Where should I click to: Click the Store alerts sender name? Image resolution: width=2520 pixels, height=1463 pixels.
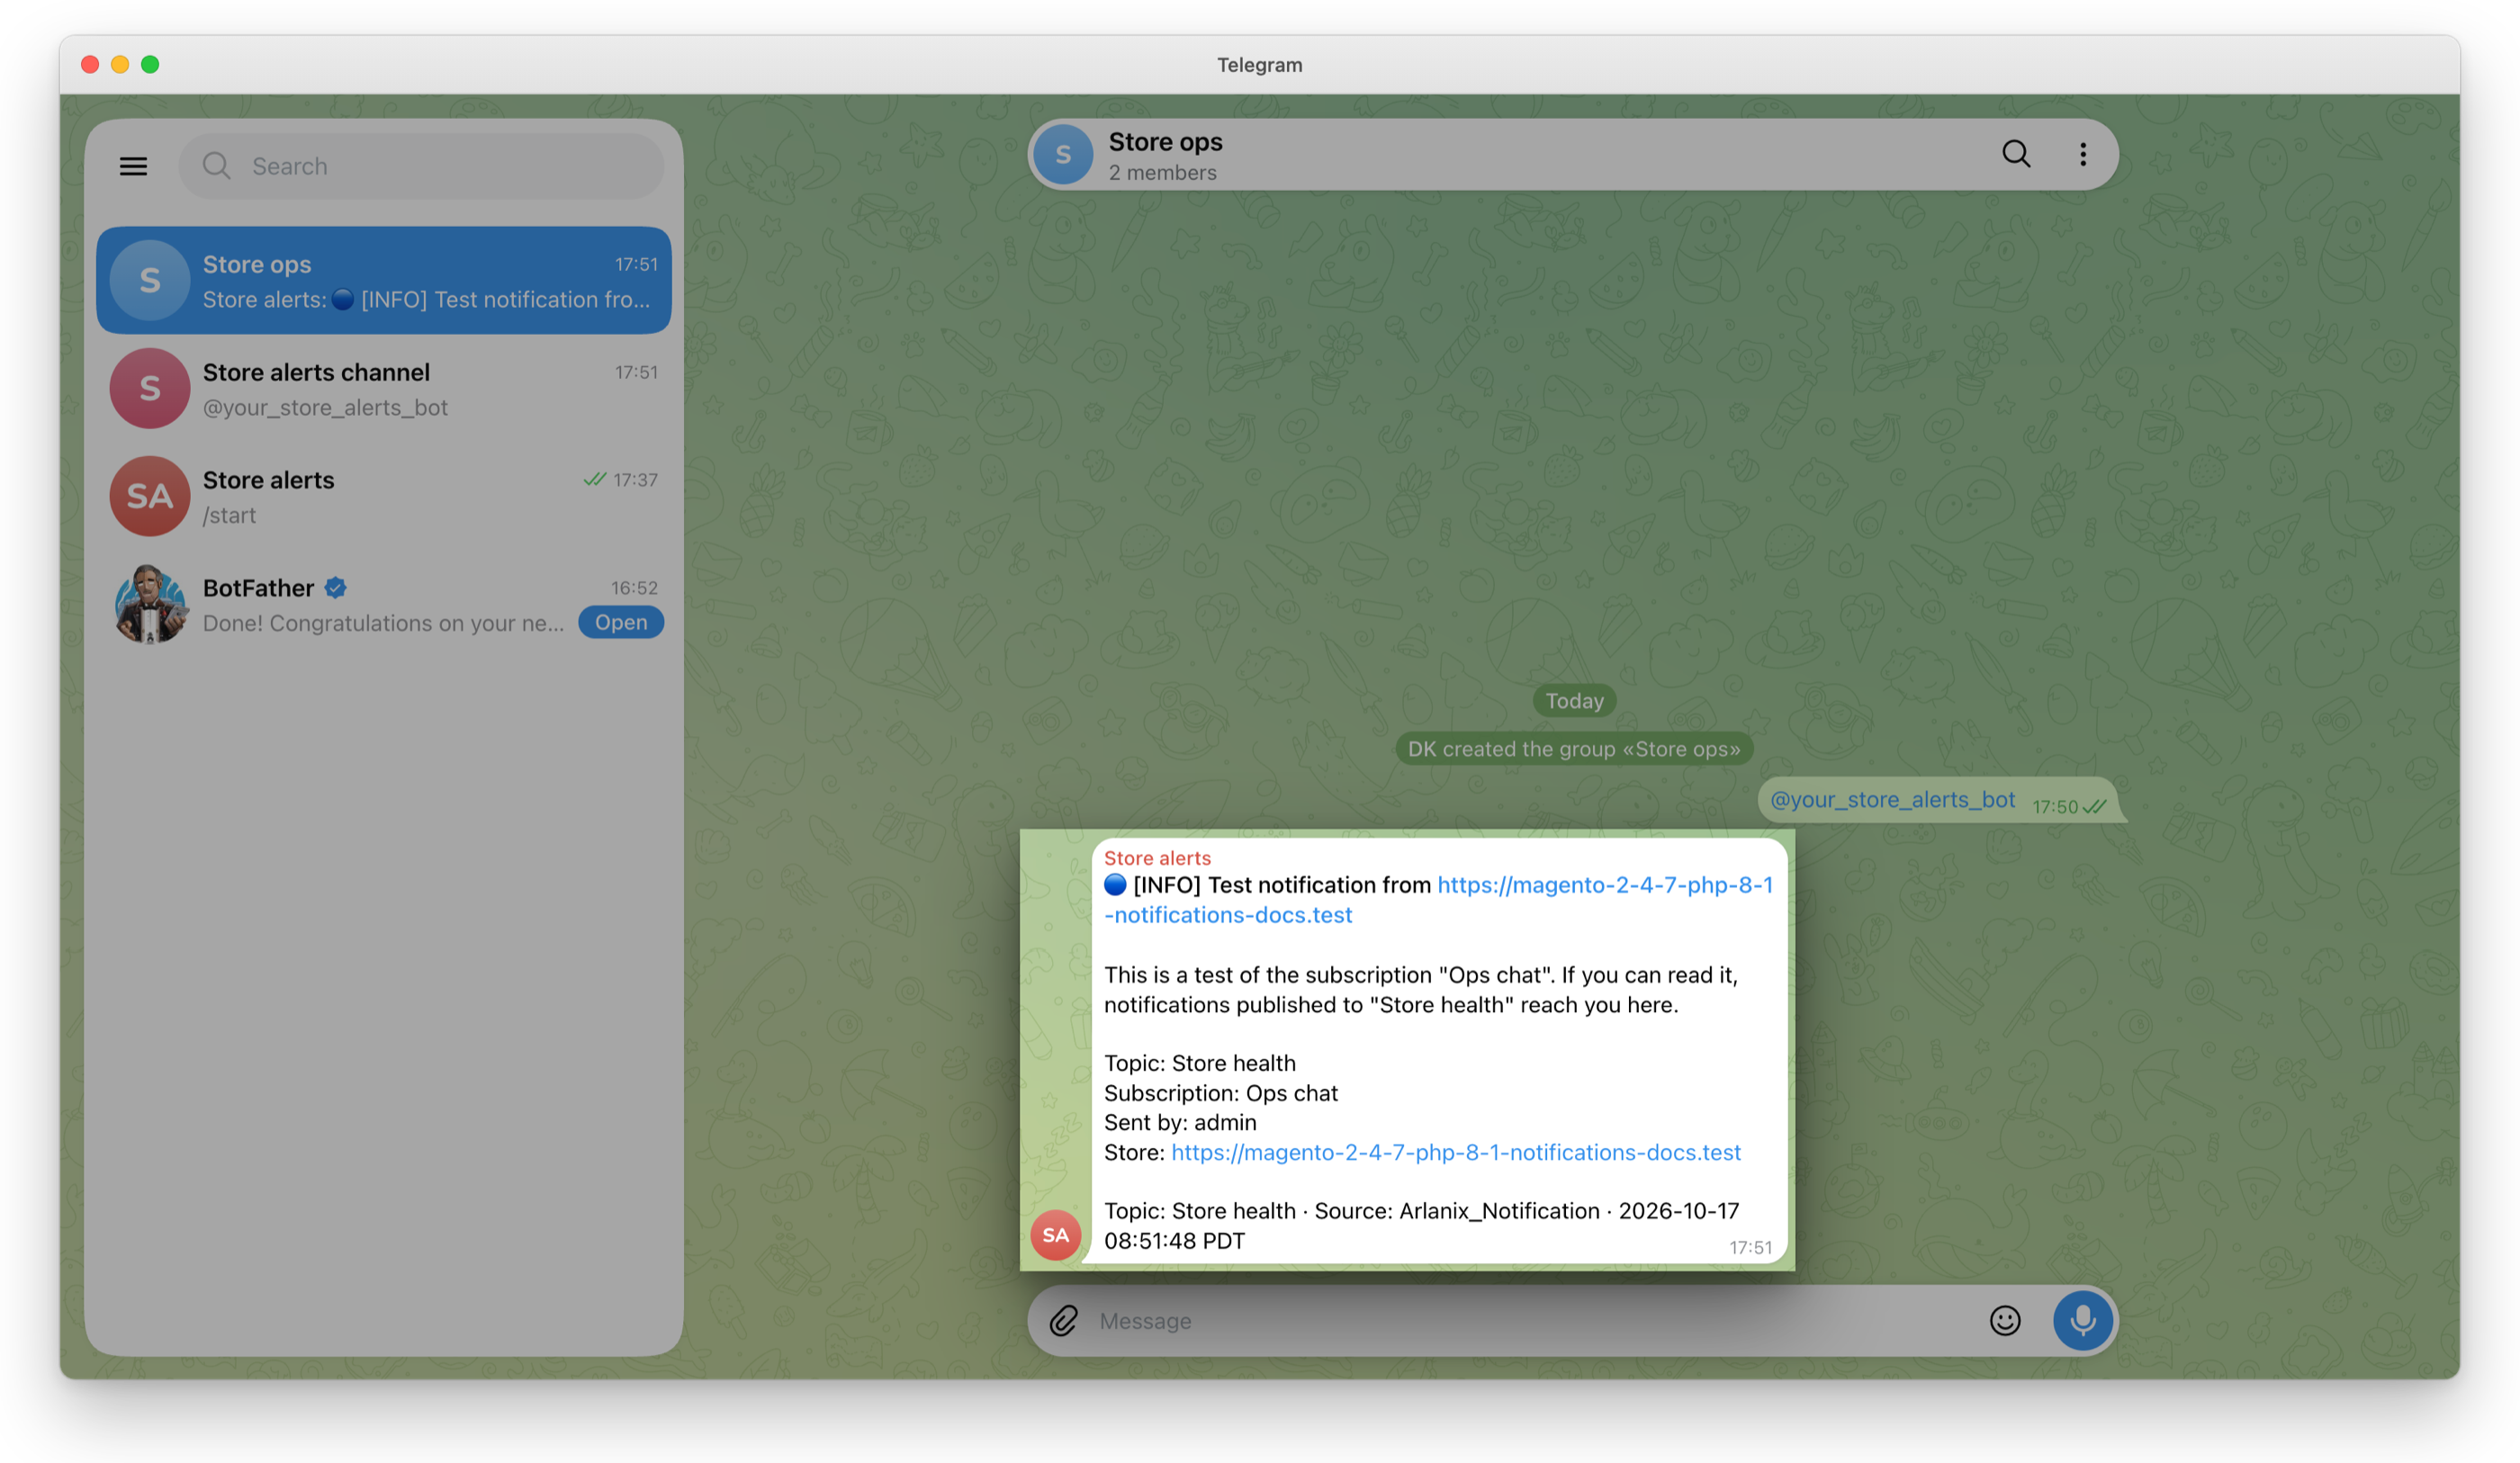[x=1157, y=858]
